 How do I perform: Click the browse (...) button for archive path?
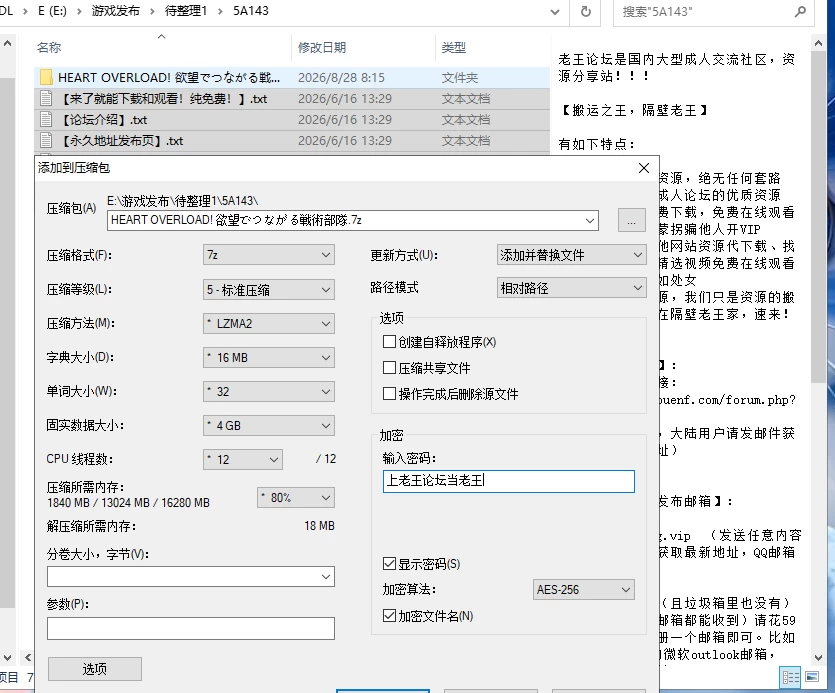pos(632,221)
